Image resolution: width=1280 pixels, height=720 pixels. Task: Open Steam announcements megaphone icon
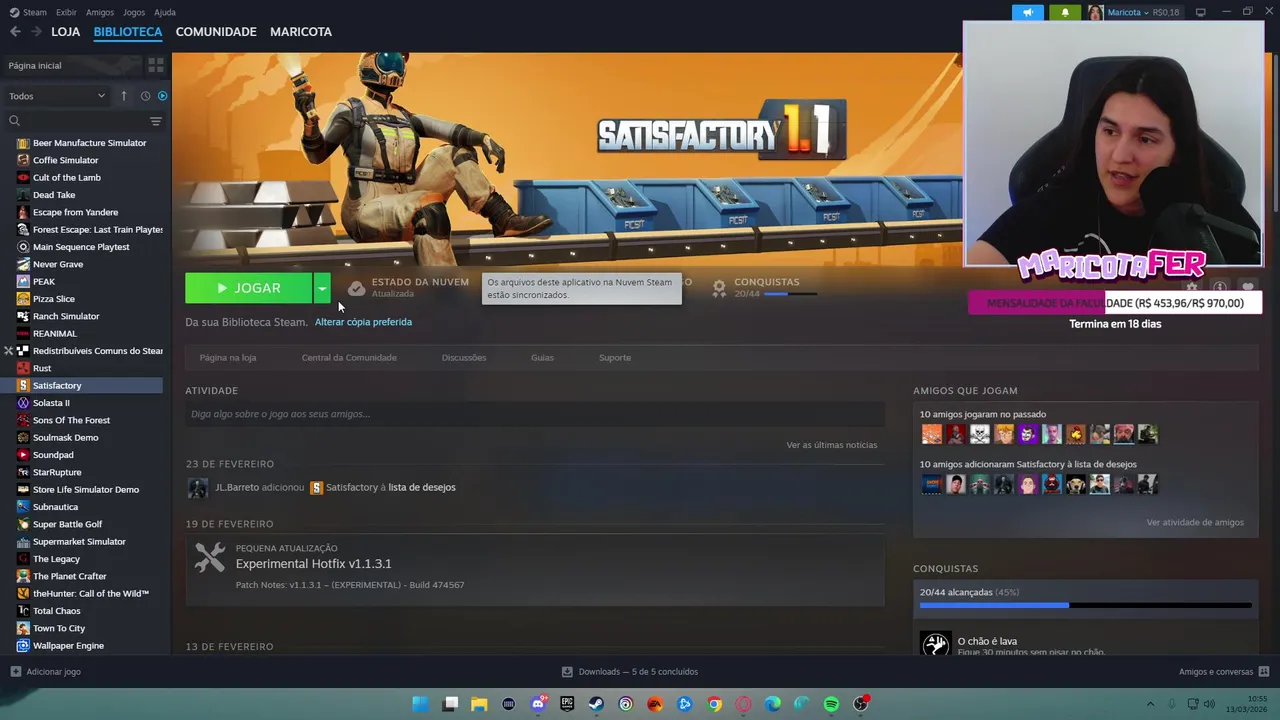[1028, 12]
